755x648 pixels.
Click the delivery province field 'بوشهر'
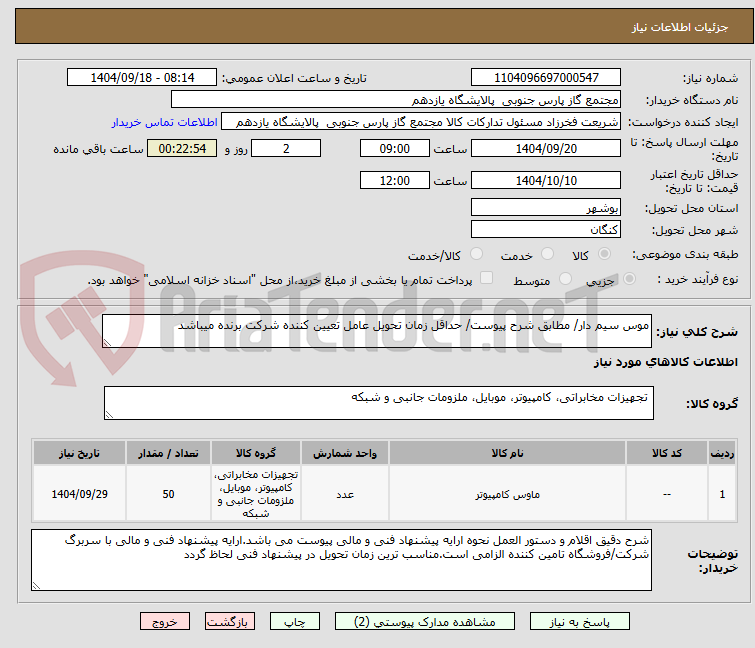click(x=546, y=207)
